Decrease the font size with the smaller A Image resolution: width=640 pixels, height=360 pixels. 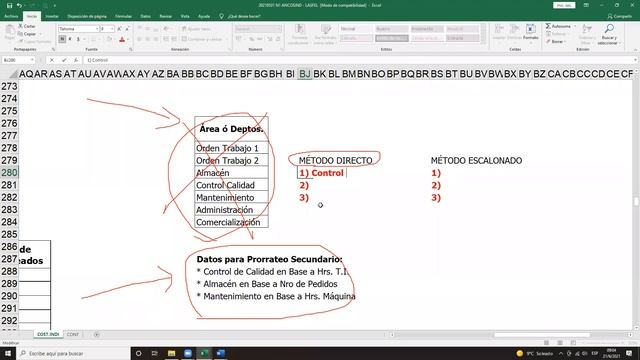[127, 29]
